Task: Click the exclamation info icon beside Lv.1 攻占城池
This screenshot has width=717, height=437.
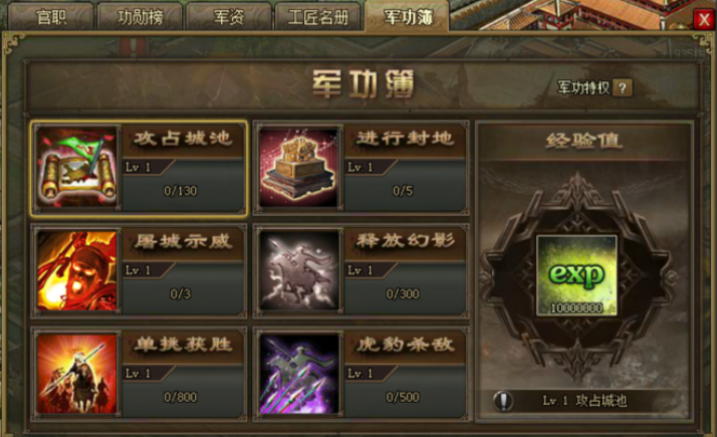Action: click(x=503, y=401)
